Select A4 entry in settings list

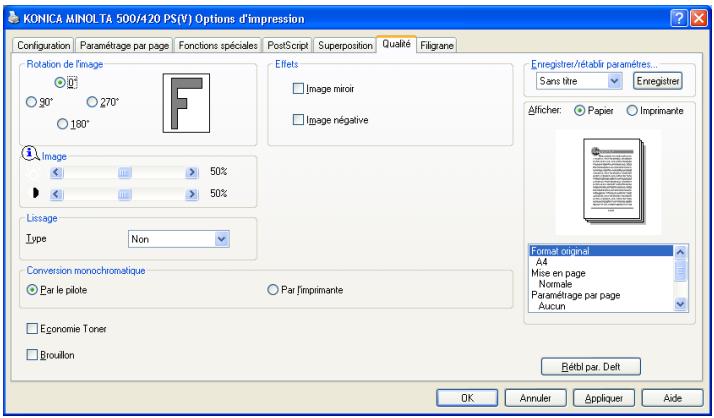point(601,262)
